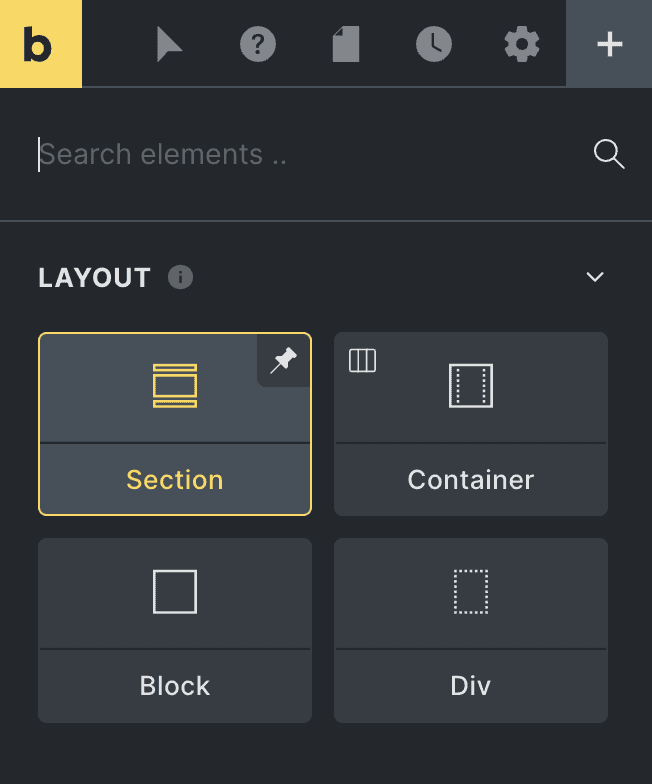Click the search magnifier icon
Image resolution: width=652 pixels, height=784 pixels.
(x=609, y=154)
